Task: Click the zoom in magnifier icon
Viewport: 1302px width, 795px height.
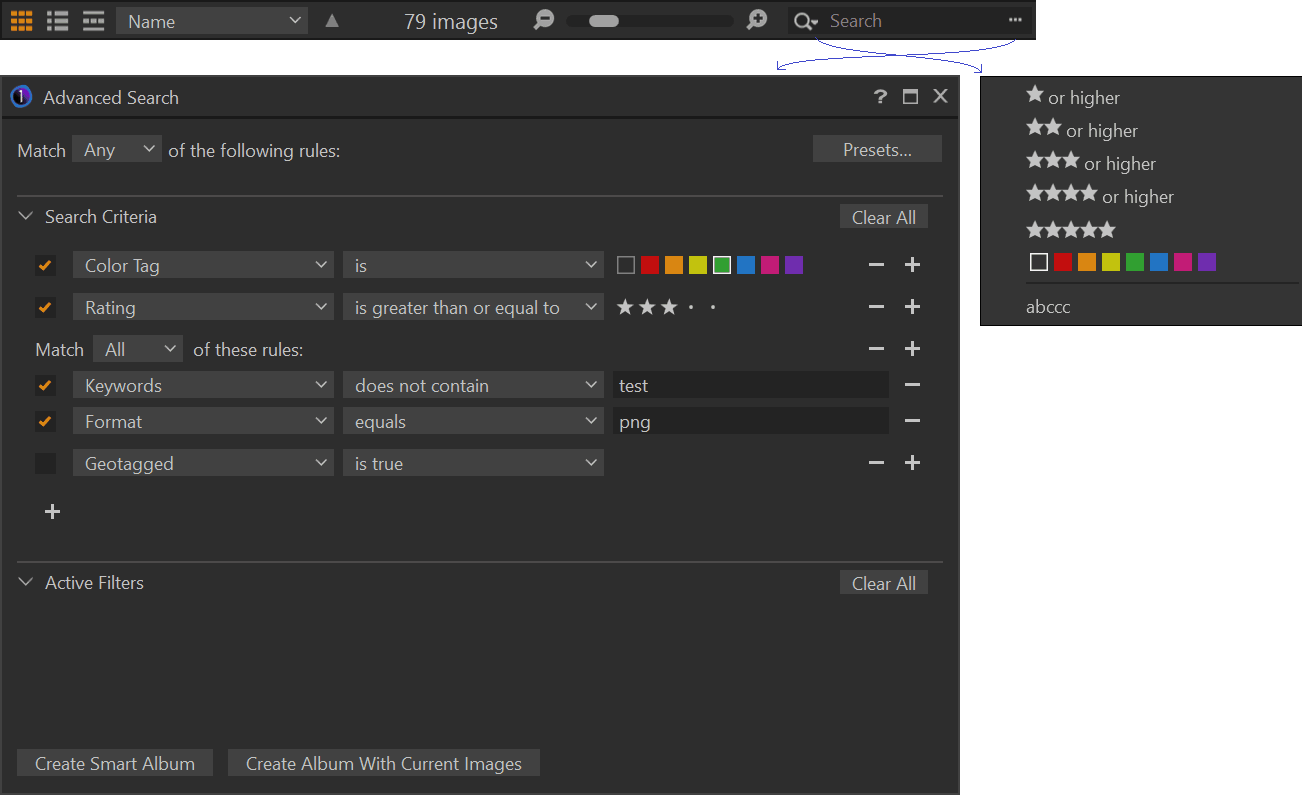Action: [757, 20]
